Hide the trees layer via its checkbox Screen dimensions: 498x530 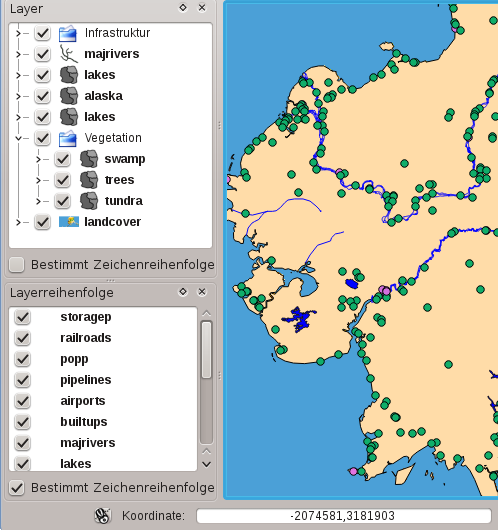(x=63, y=180)
